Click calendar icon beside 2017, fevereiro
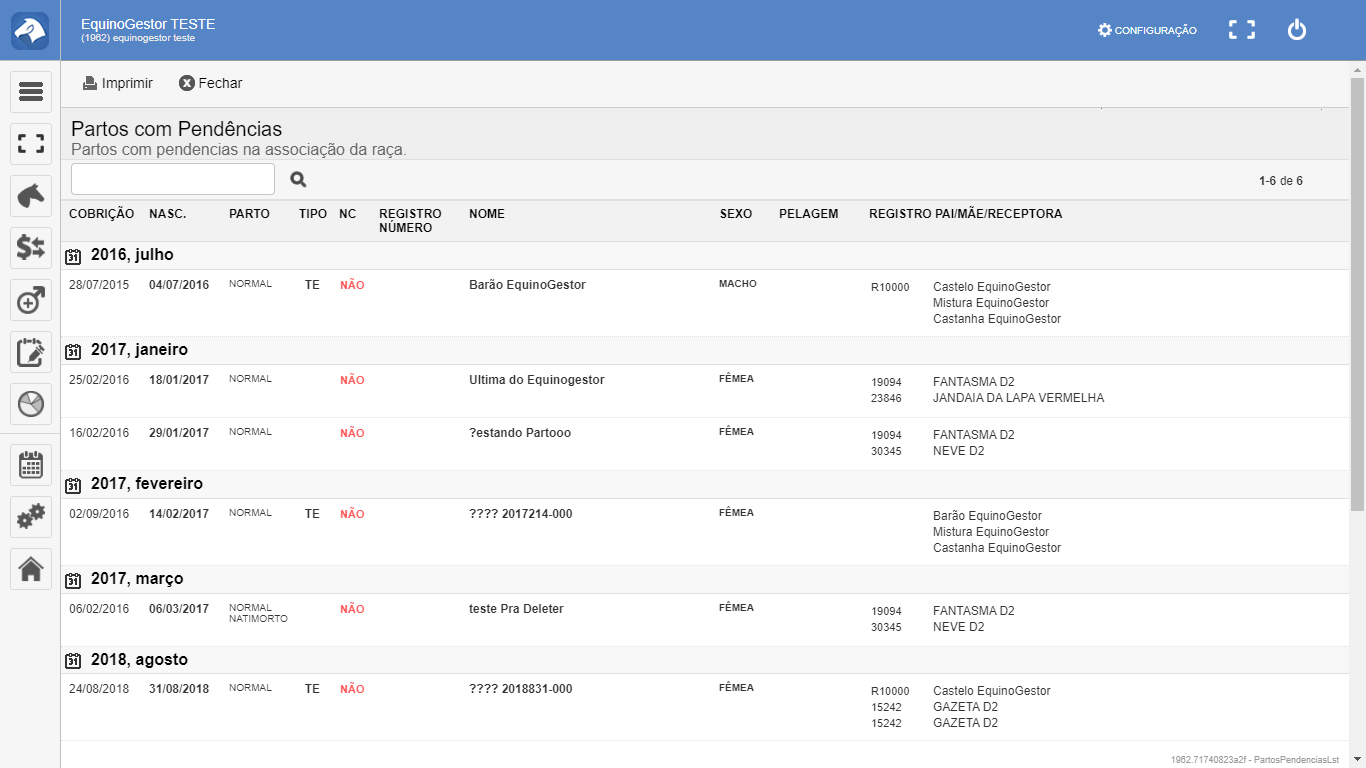This screenshot has width=1366, height=768. point(73,485)
